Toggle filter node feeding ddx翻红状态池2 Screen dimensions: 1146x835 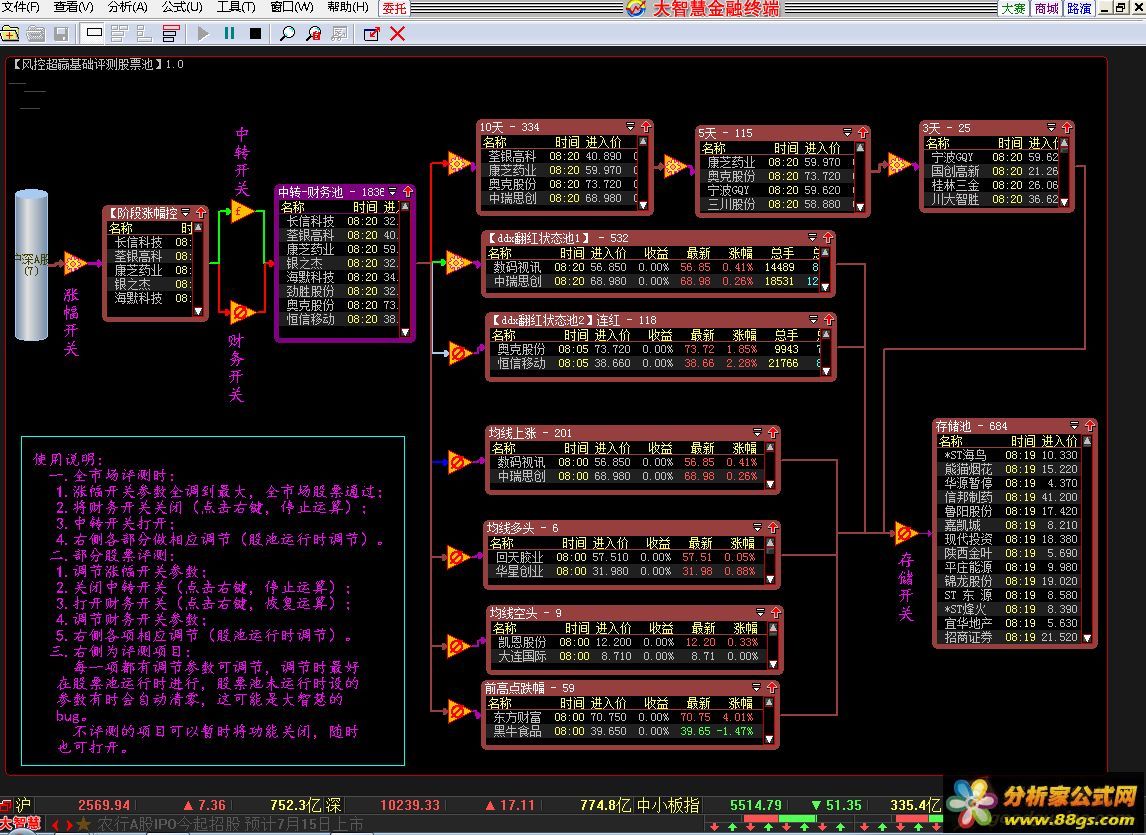click(x=459, y=353)
